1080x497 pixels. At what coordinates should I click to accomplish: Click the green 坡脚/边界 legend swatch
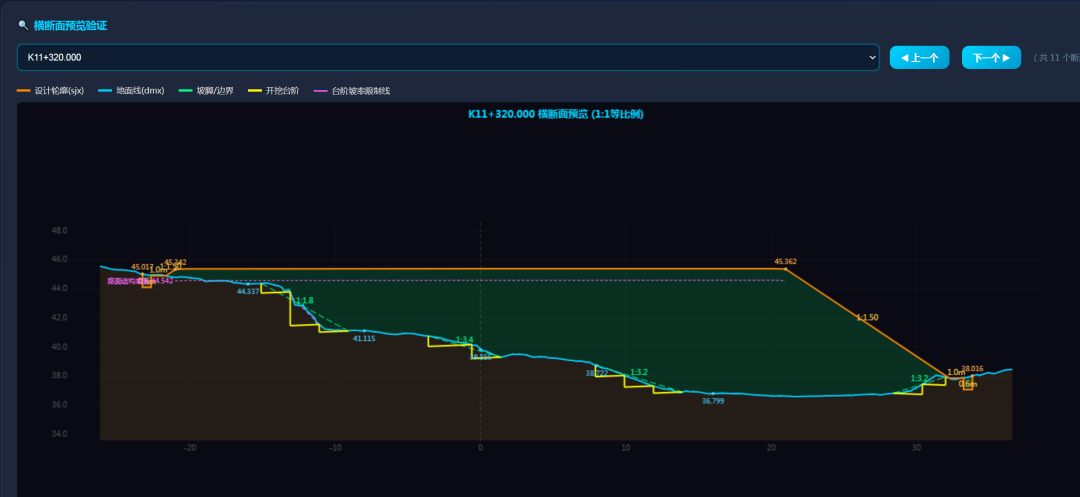click(x=185, y=91)
